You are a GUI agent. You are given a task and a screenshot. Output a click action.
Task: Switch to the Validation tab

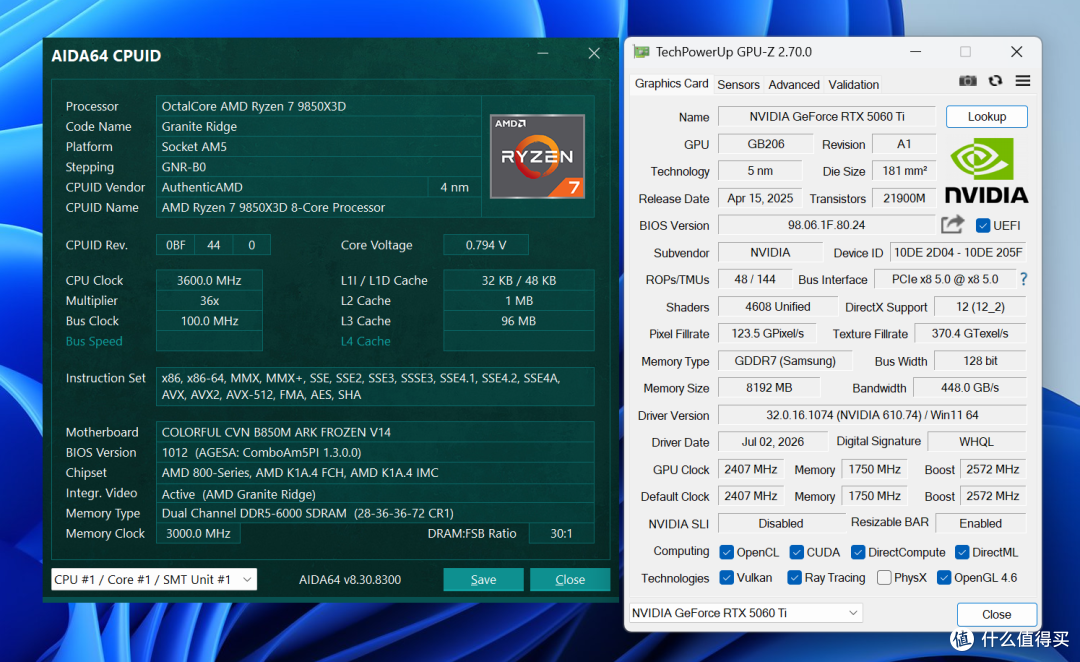point(853,85)
